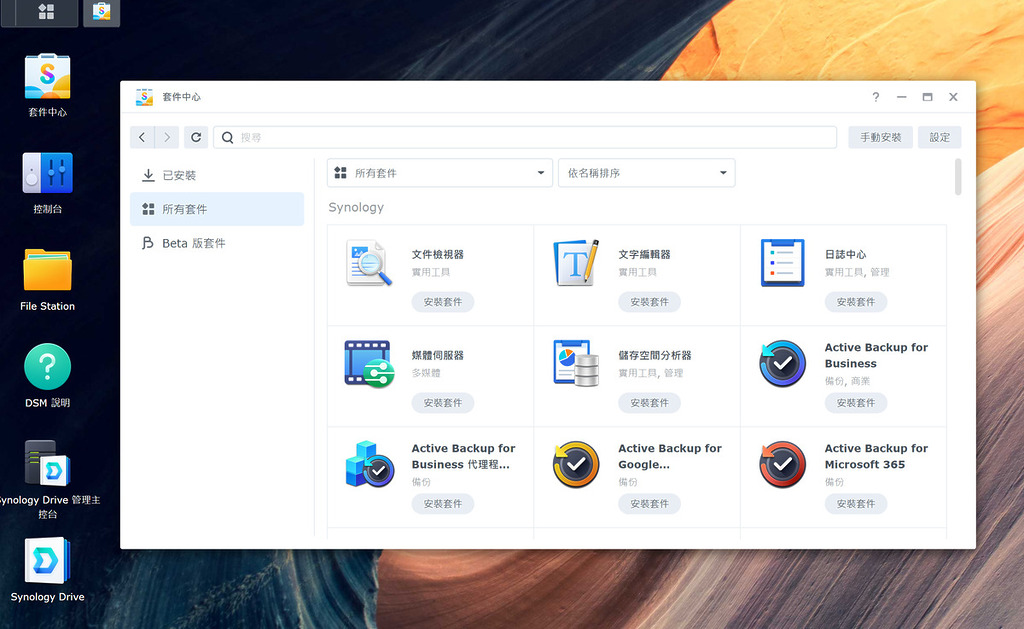Launch Synology Drive from the desktop
Viewport: 1024px width, 629px height.
(47, 560)
